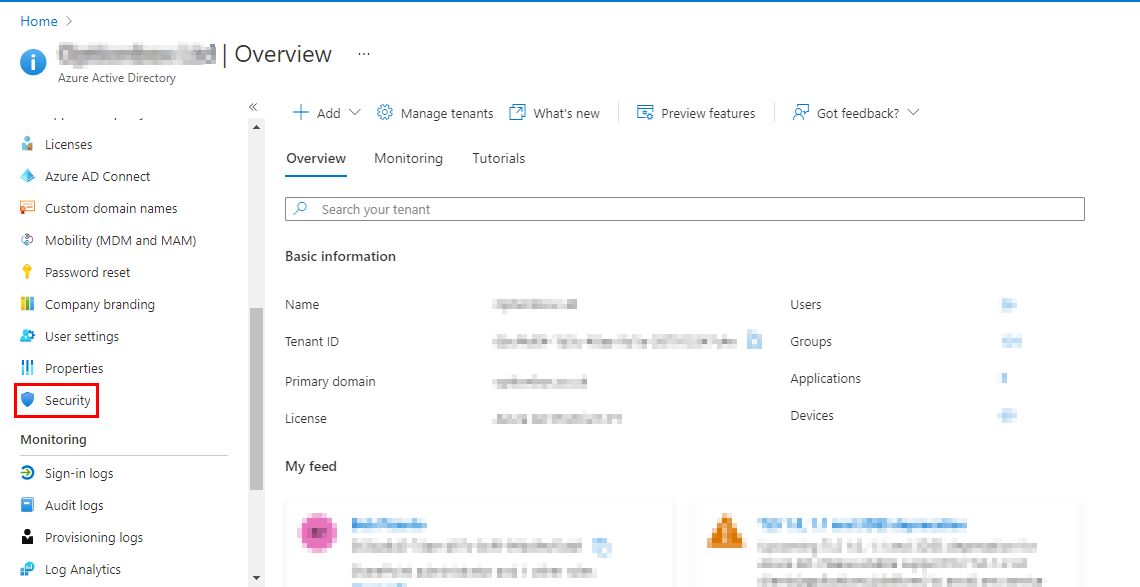Open Sign-in logs in the sidebar
The height and width of the screenshot is (587, 1140).
[79, 474]
